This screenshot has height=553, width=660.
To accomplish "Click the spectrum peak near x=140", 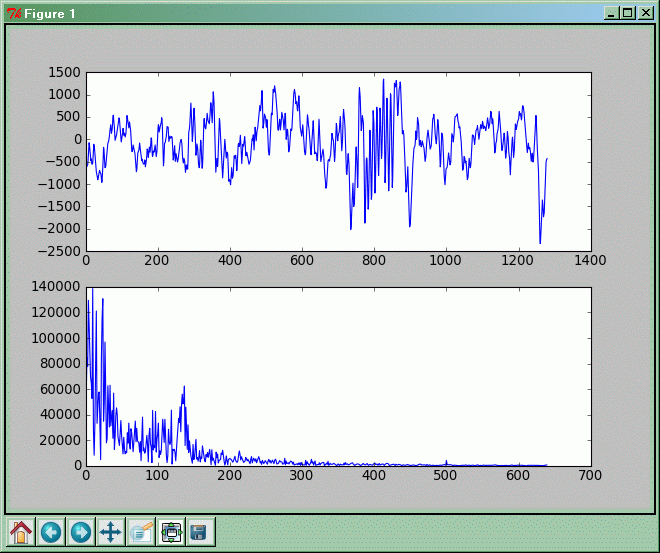I will tap(184, 387).
